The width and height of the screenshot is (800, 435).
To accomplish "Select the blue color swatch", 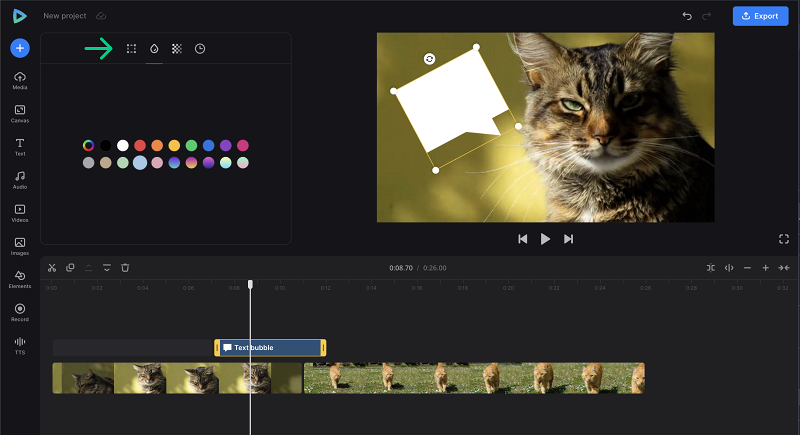I will 208,145.
